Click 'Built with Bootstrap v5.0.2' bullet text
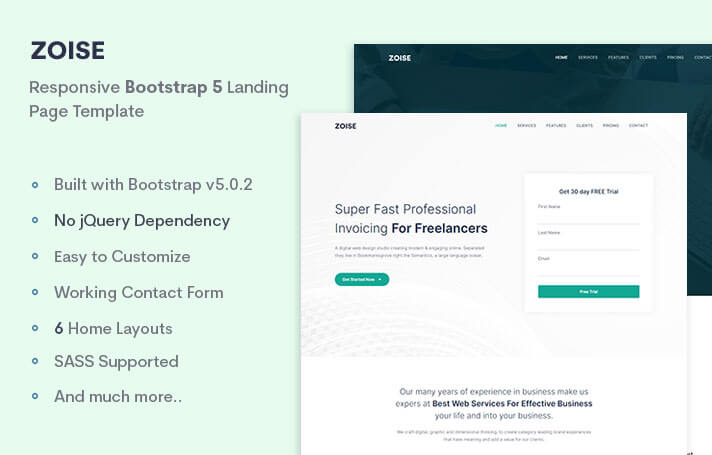The height and width of the screenshot is (455, 712). click(153, 185)
